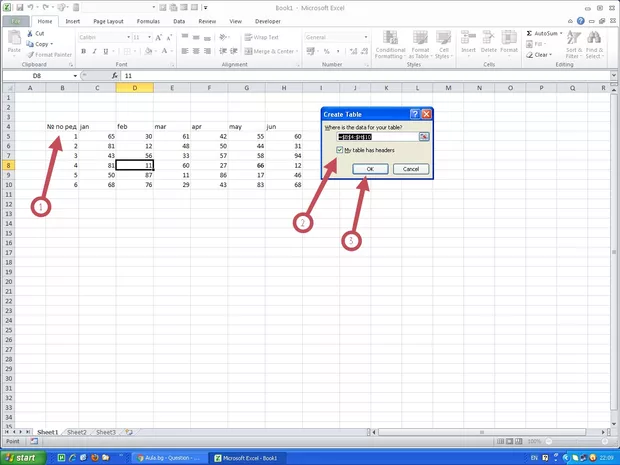The height and width of the screenshot is (465, 620).
Task: Toggle Align Text Right
Action: pyautogui.click(x=207, y=51)
